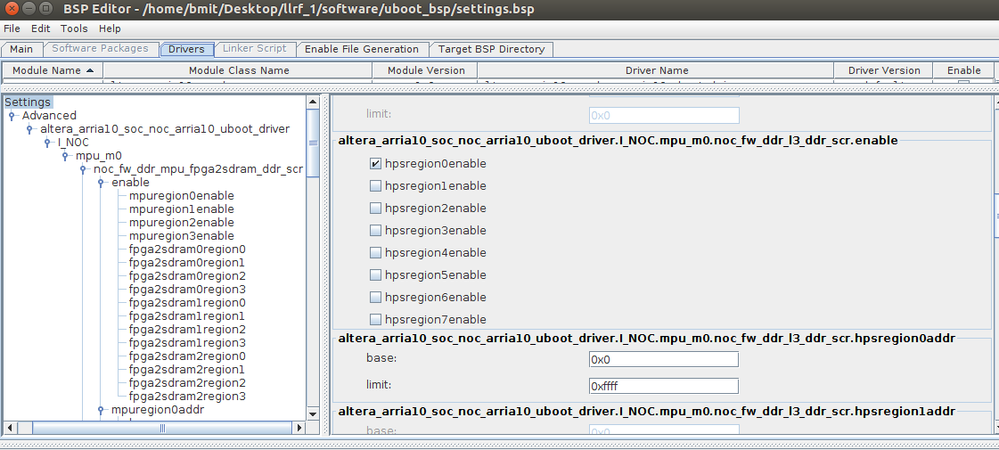Select fpga2sdram1region3 in the tree
999x450 pixels.
point(187,343)
